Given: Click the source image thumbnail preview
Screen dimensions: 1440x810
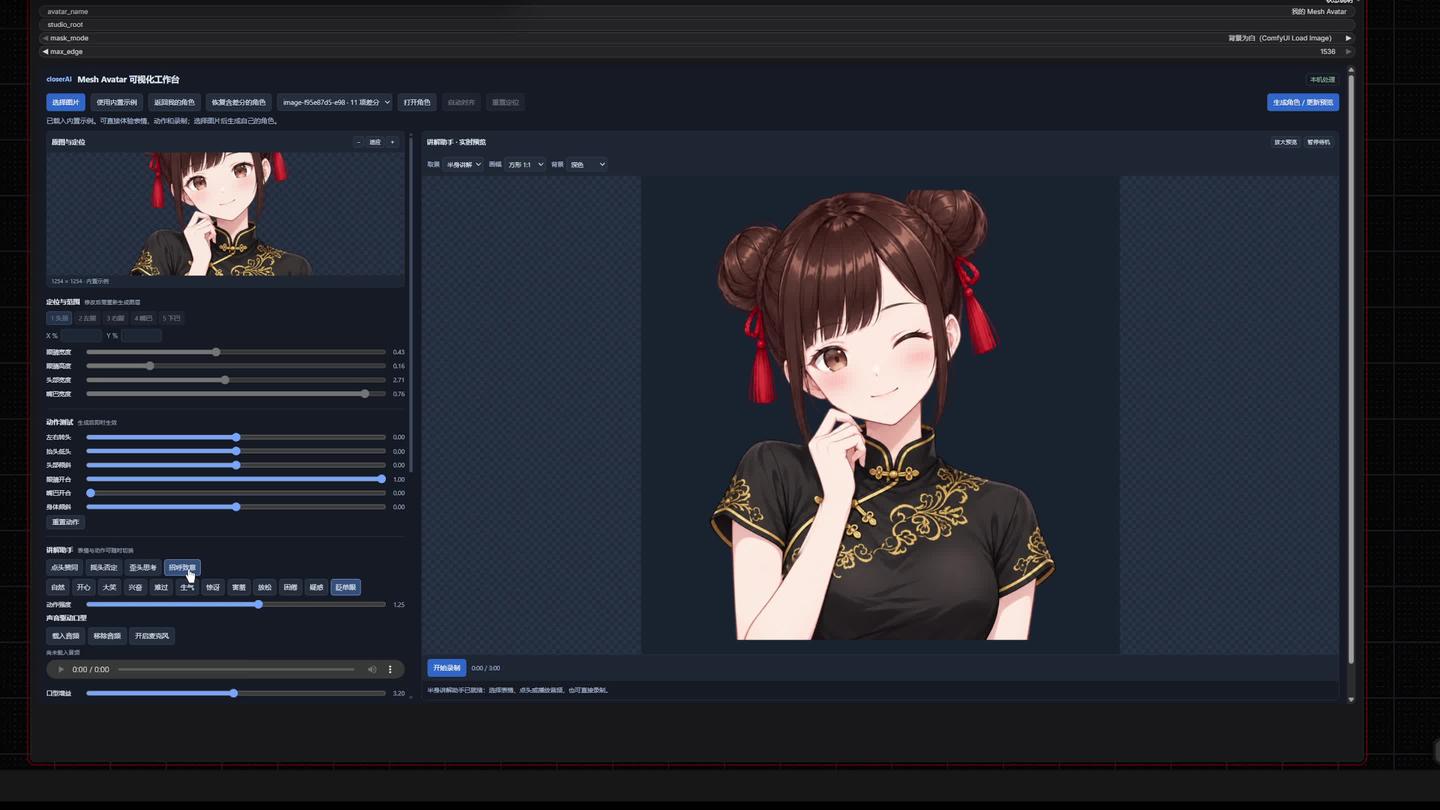Looking at the screenshot, I should (225, 214).
